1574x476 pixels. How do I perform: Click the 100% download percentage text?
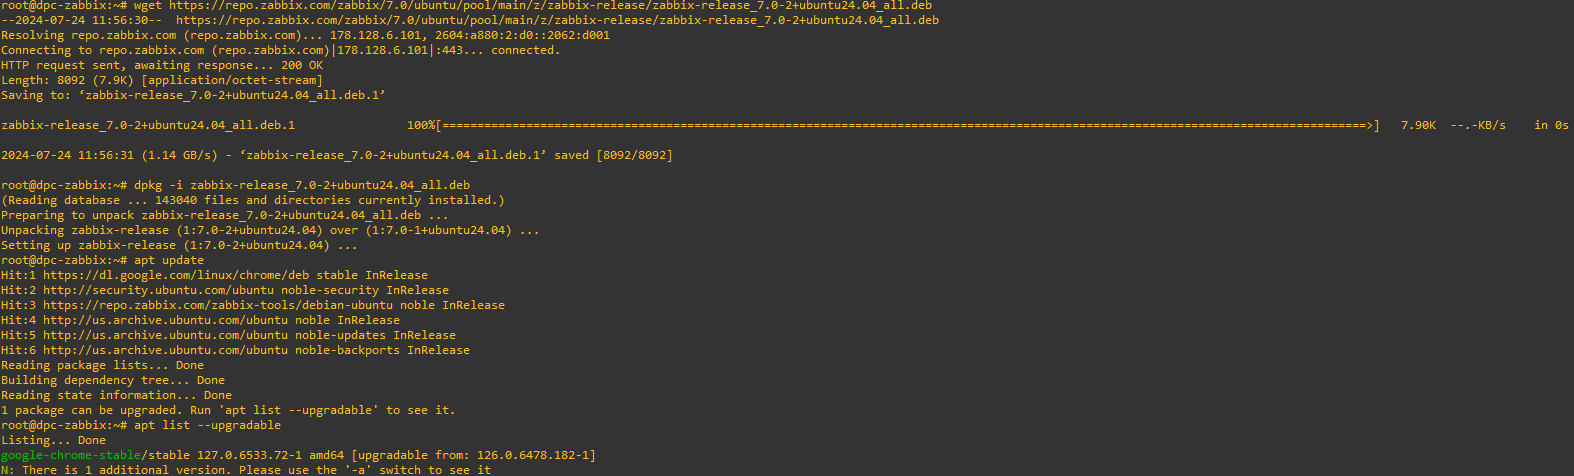[421, 125]
